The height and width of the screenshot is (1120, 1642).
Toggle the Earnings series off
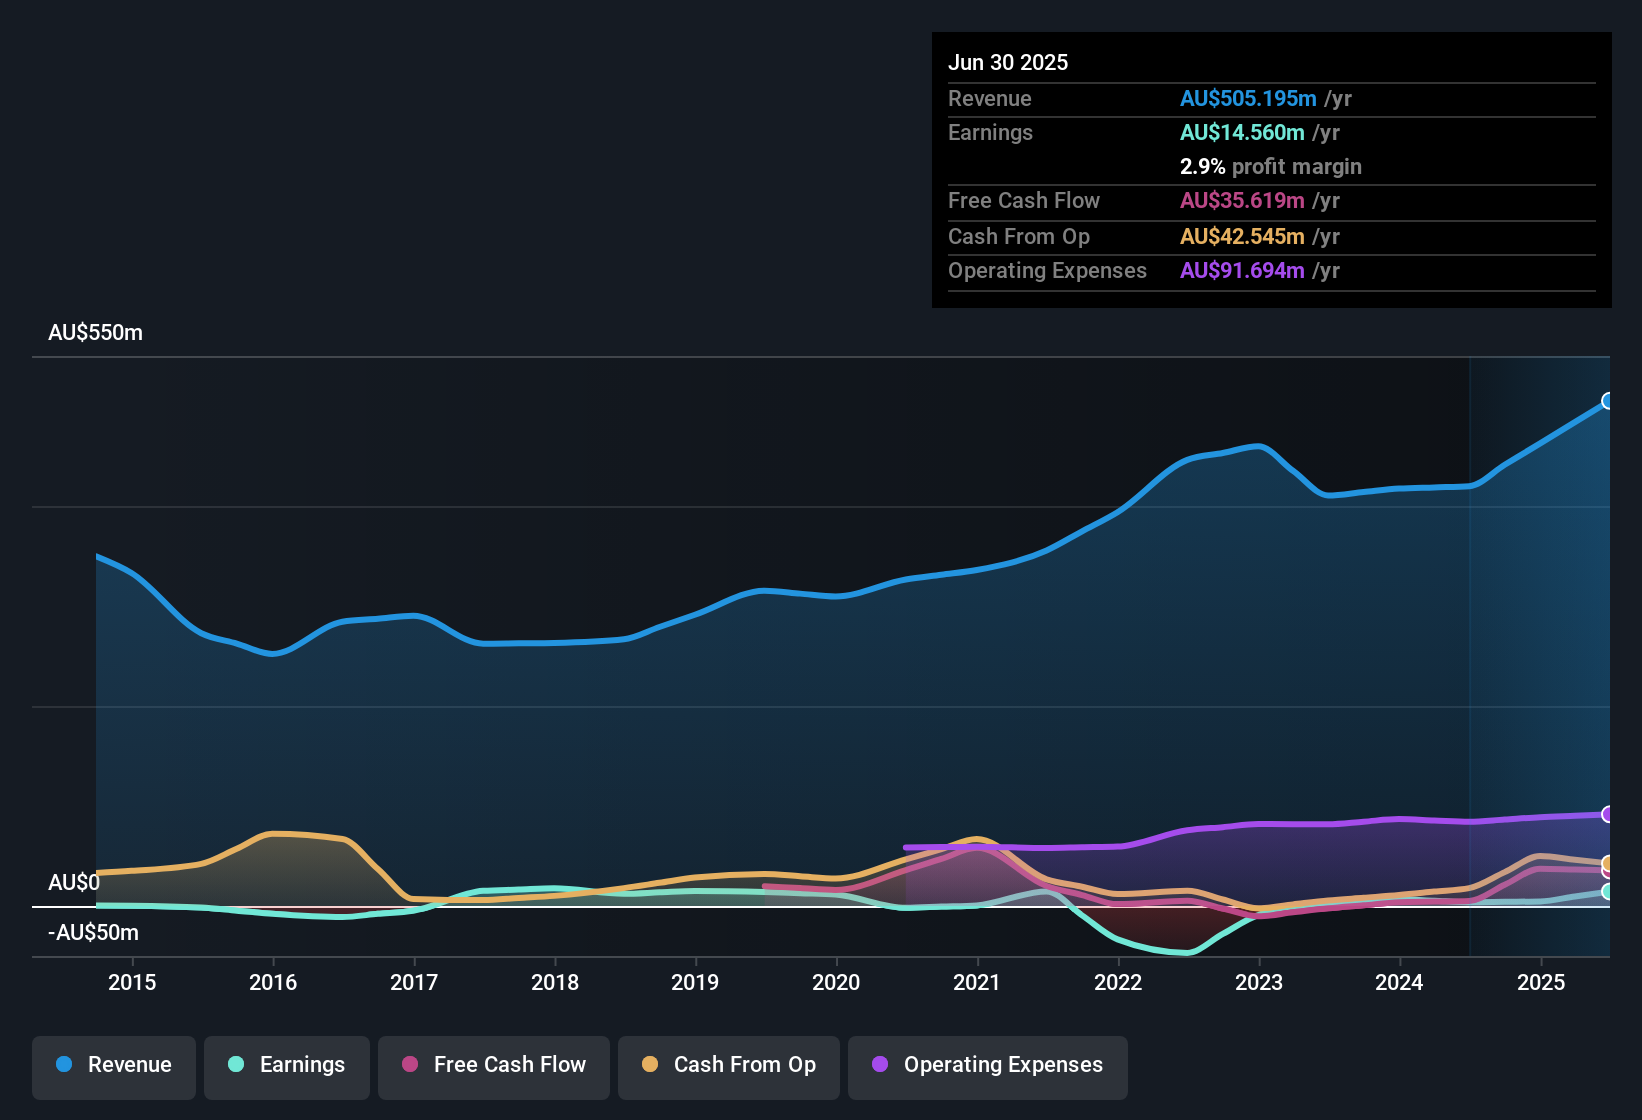287,1065
